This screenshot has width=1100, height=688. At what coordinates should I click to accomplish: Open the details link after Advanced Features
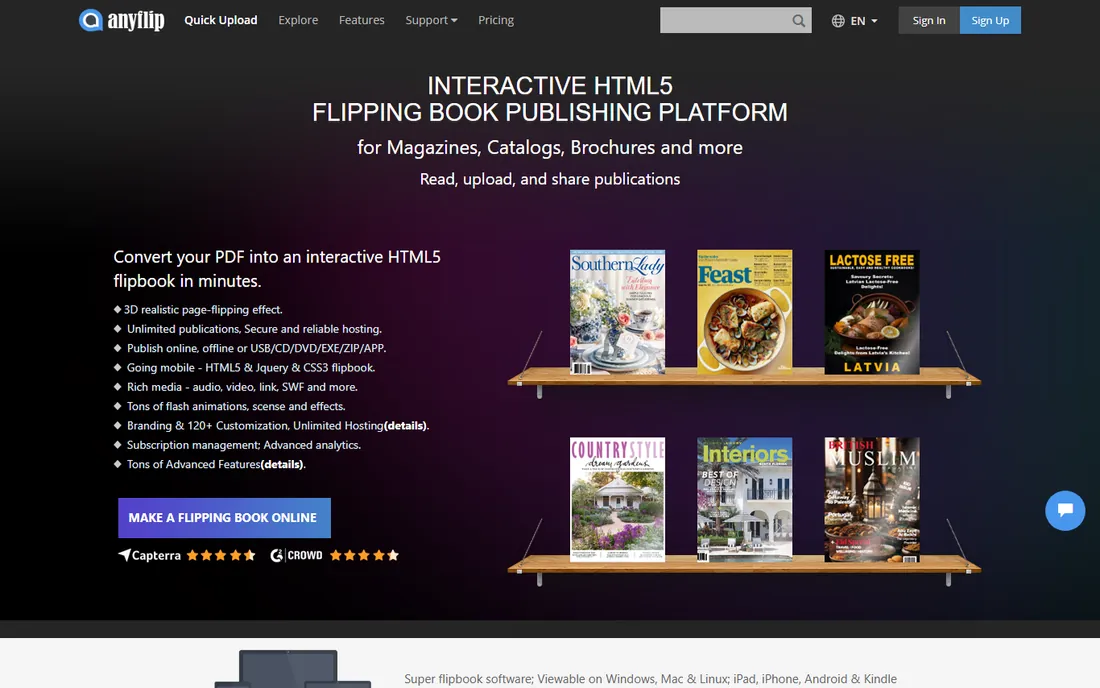coord(282,464)
